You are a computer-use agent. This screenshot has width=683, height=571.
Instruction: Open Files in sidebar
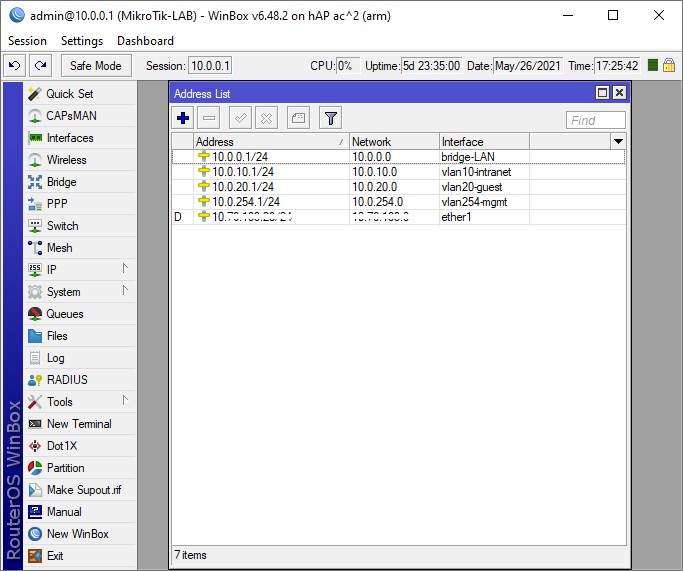tap(80, 336)
